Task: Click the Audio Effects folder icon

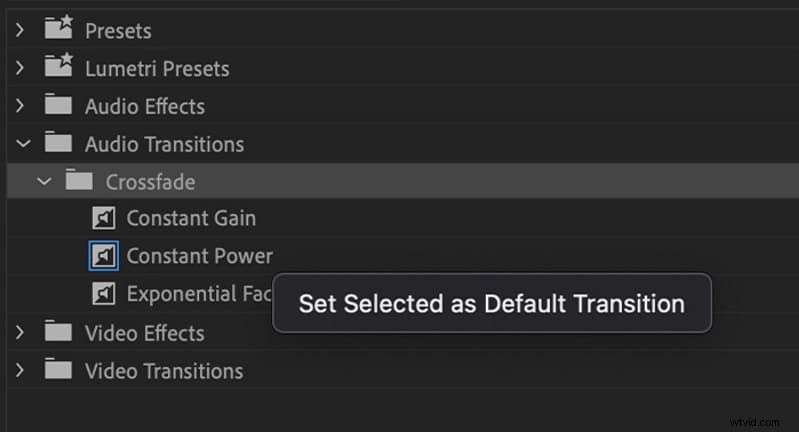Action: coord(60,106)
